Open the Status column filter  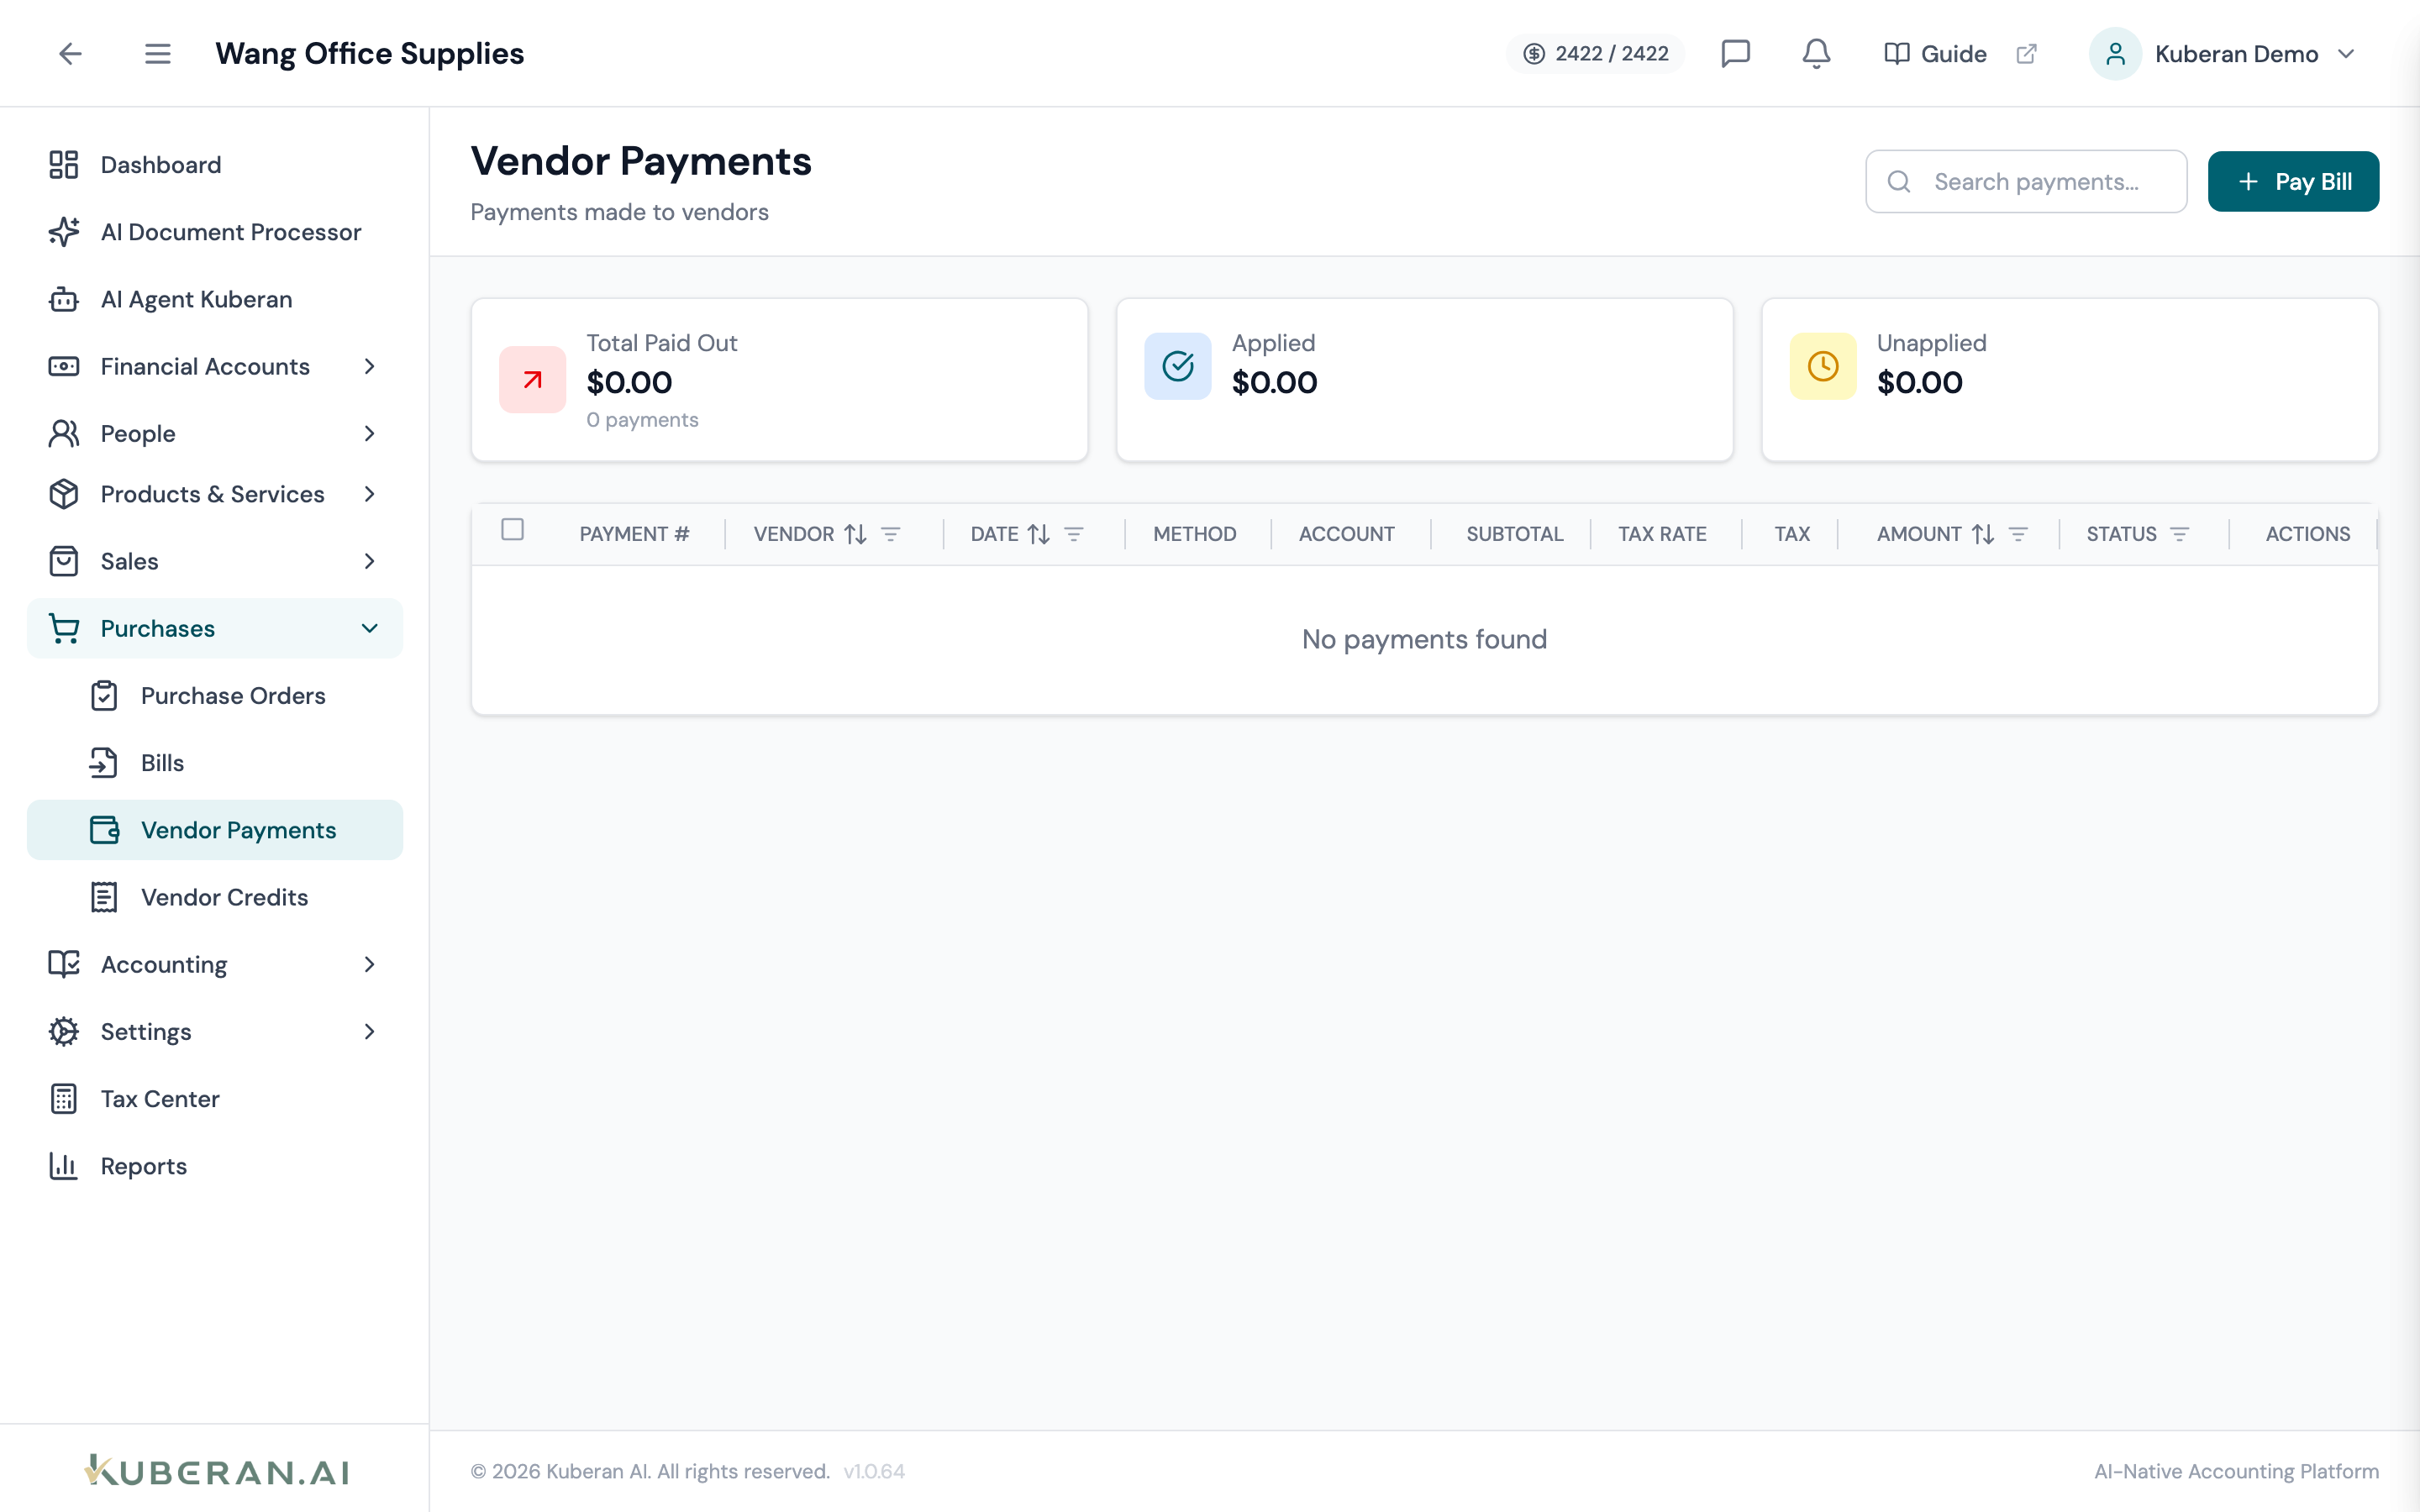[x=2180, y=534]
